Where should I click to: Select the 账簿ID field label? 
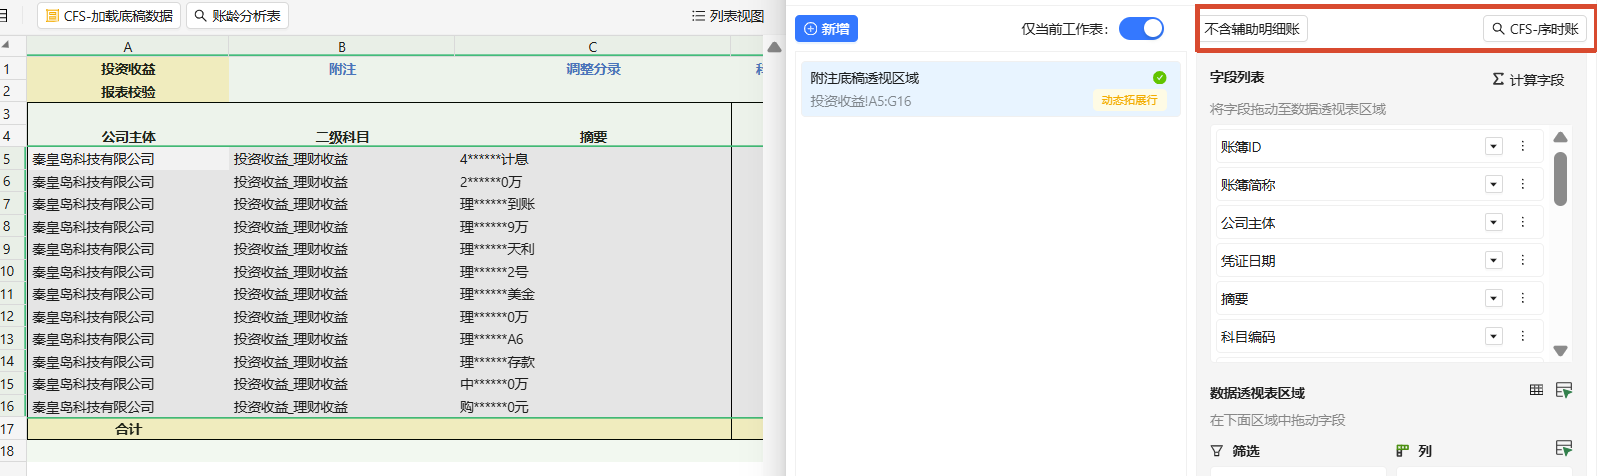pyautogui.click(x=1241, y=147)
